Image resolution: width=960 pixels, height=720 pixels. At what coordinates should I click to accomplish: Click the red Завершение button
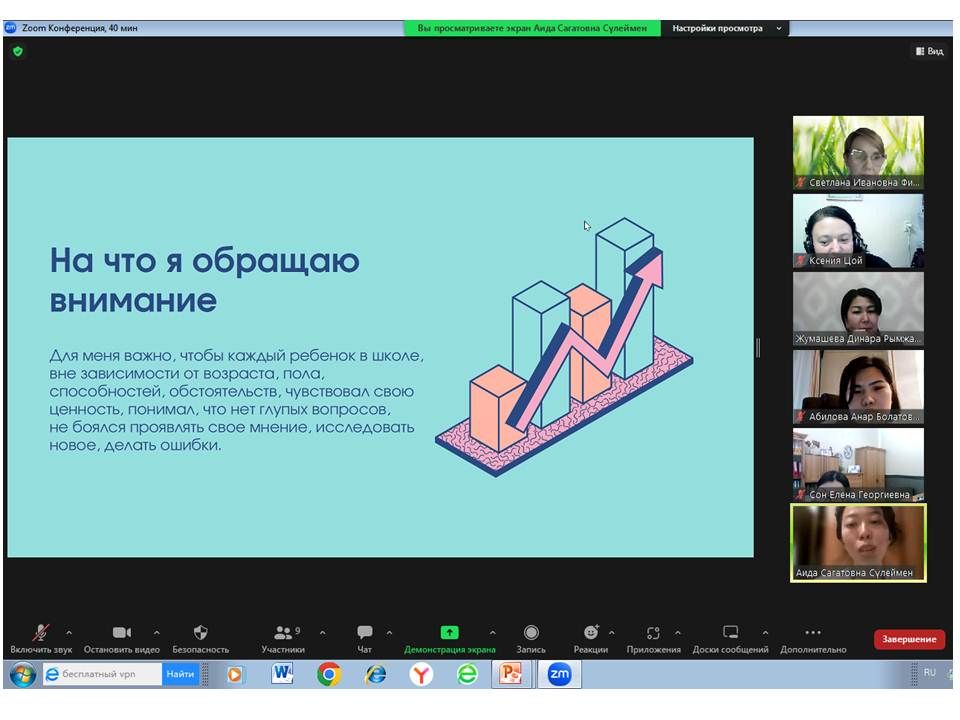coord(909,639)
